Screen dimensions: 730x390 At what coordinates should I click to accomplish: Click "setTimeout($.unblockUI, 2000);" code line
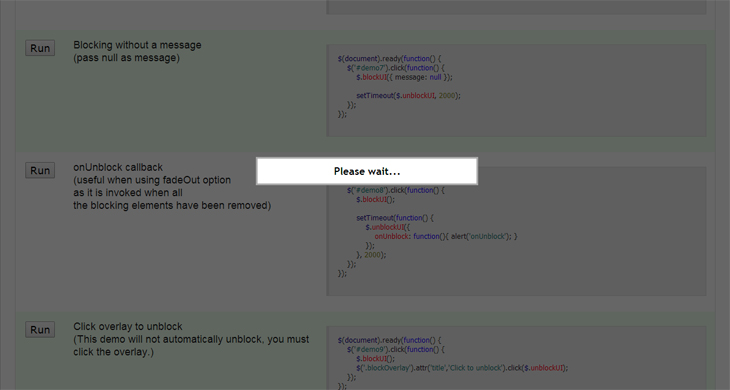coord(408,95)
